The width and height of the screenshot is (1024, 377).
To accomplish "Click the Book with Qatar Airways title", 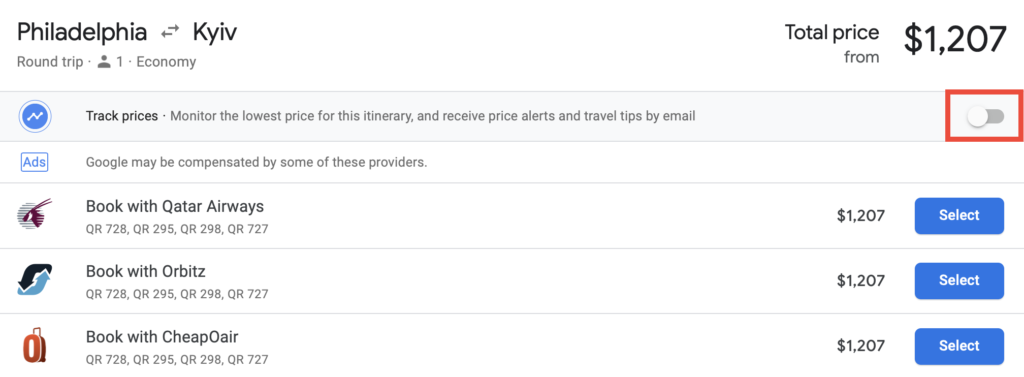I will tap(175, 206).
